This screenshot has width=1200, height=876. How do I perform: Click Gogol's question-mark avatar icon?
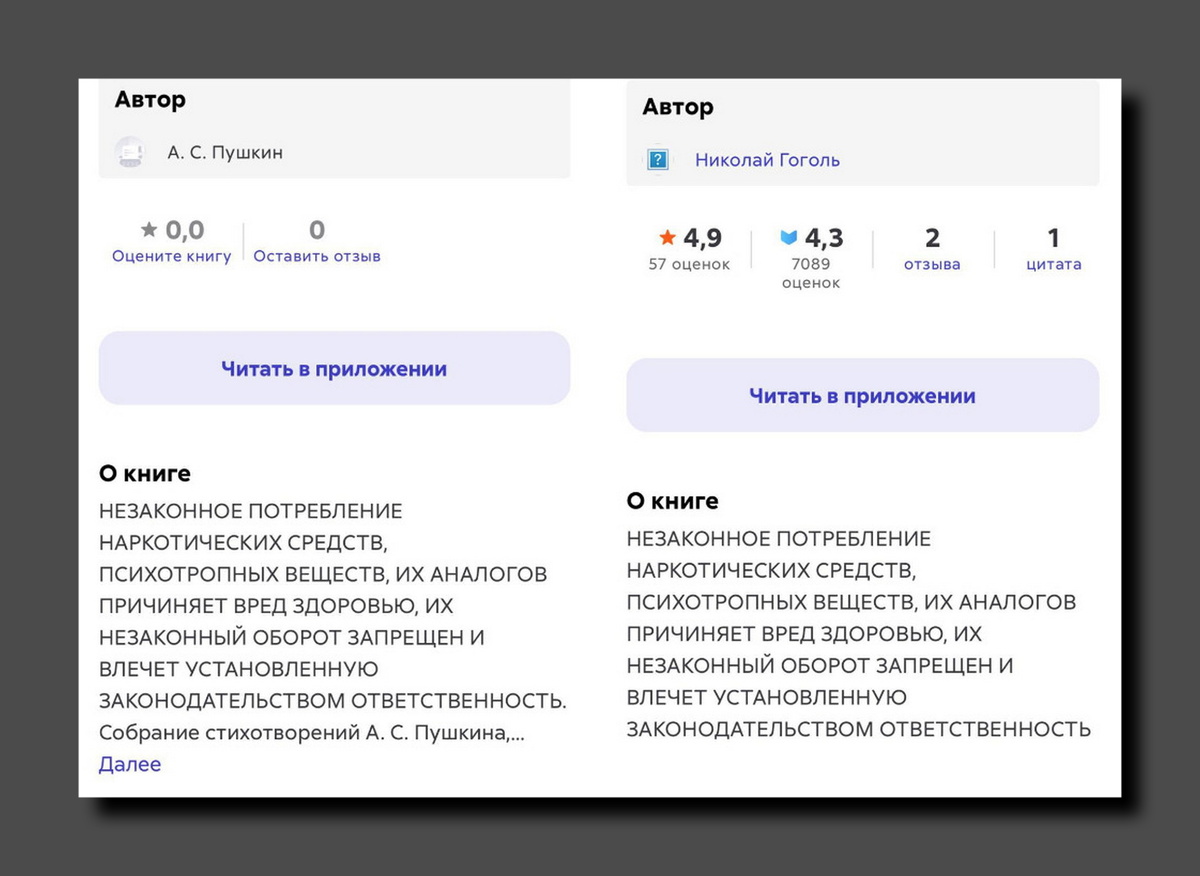click(658, 159)
